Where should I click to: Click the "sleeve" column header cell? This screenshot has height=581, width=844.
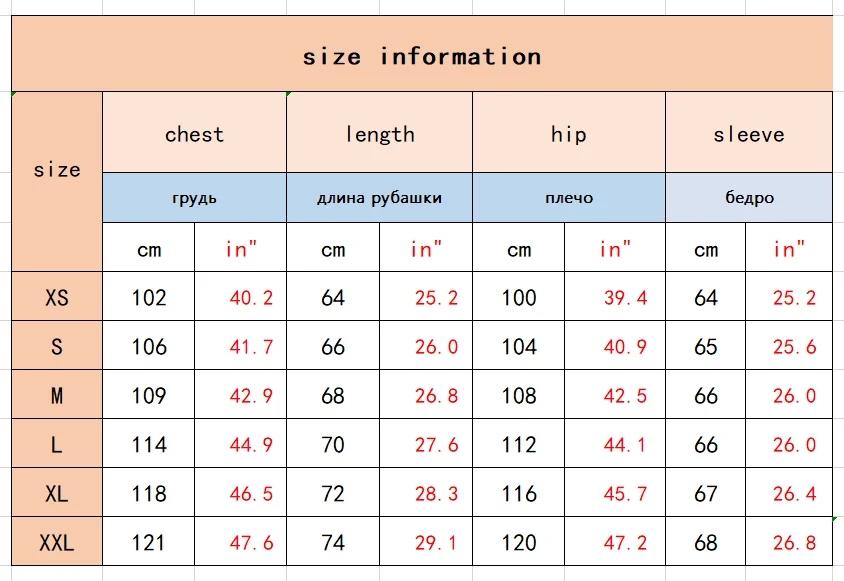pos(749,134)
